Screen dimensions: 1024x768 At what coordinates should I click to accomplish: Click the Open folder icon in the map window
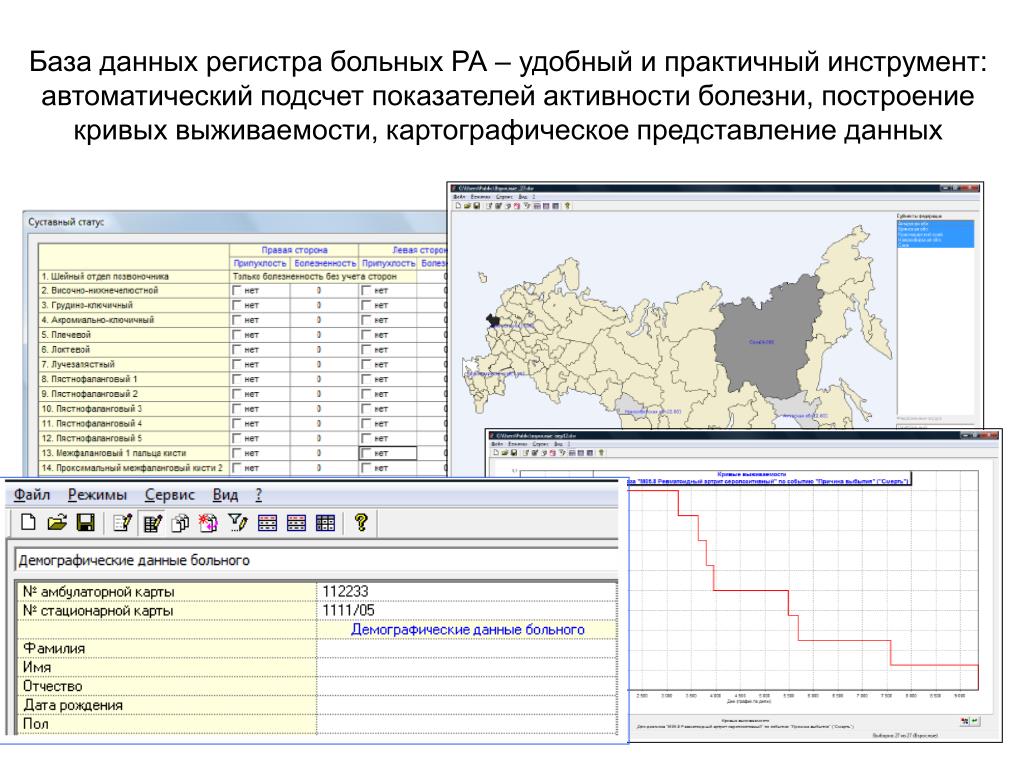(468, 206)
